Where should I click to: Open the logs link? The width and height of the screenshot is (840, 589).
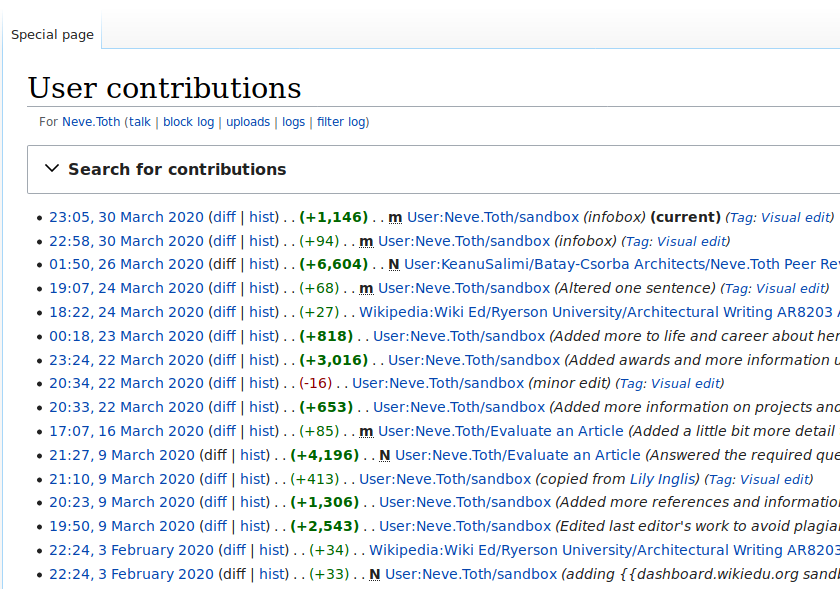tap(294, 122)
